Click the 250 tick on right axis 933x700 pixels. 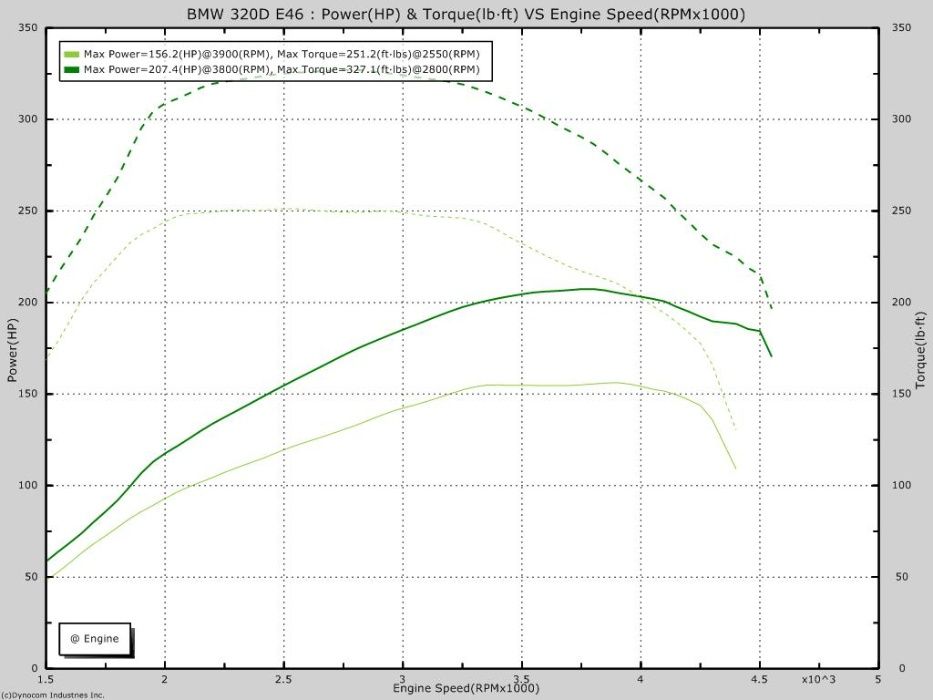901,211
